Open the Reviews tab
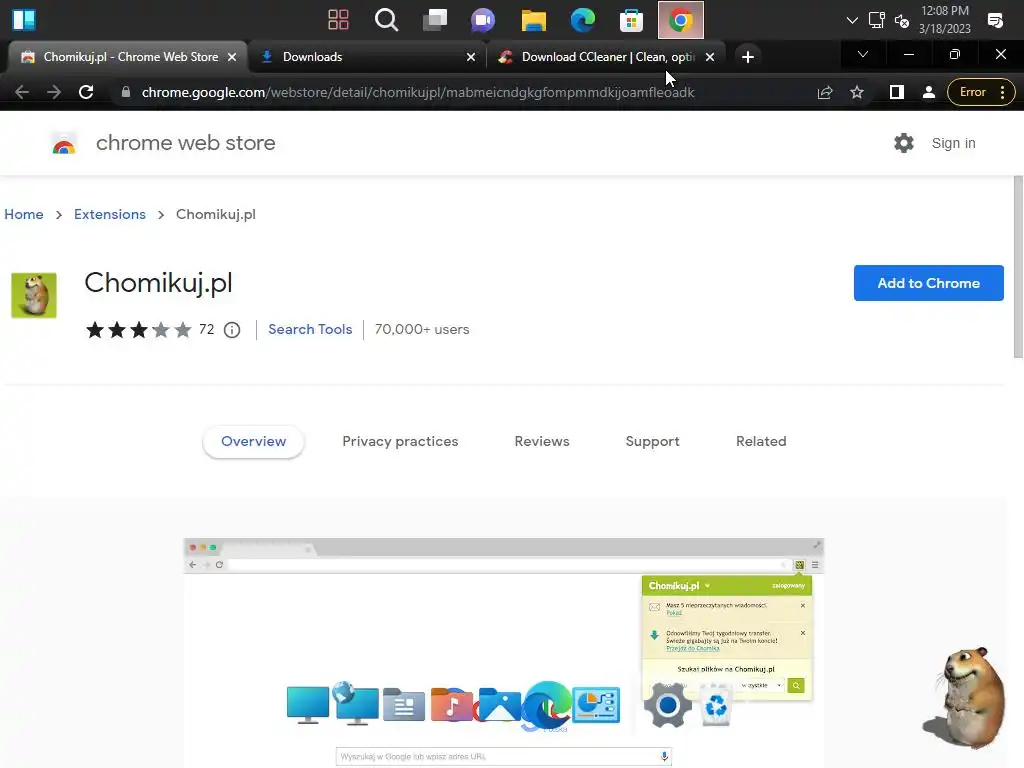Viewport: 1024px width, 768px height. [542, 441]
